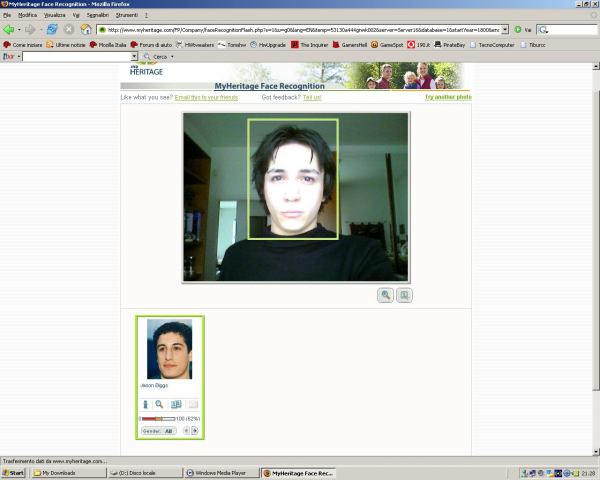
Task: Click the Forward navigation arrow
Action: coord(30,29)
